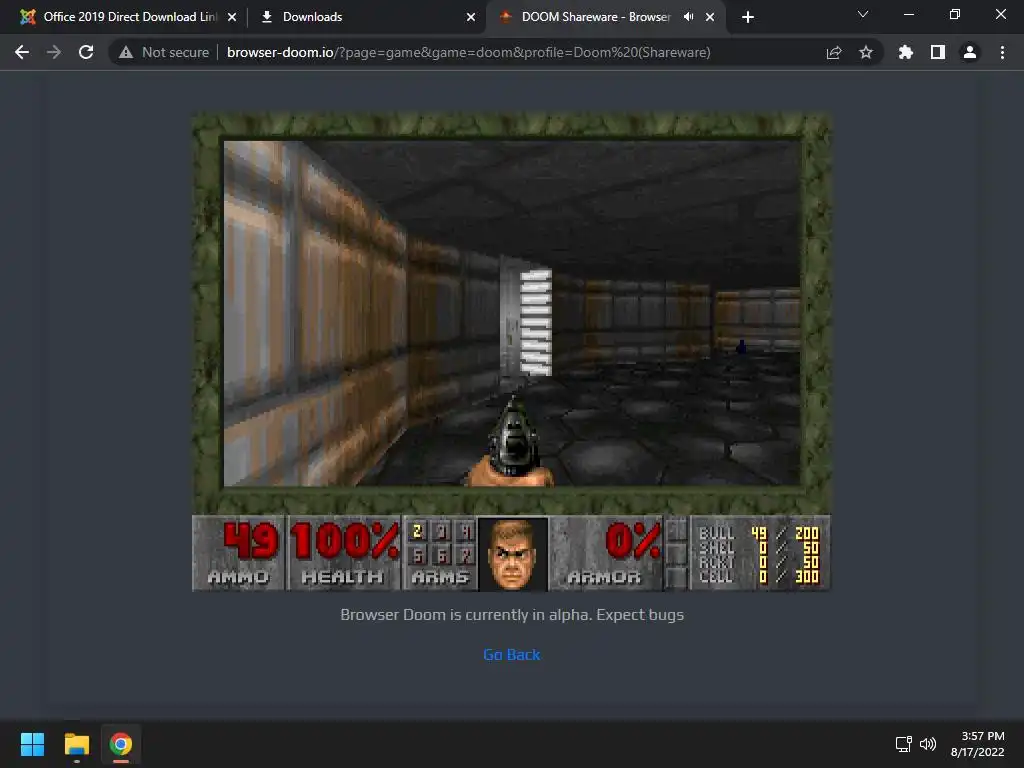Viewport: 1024px width, 768px height.
Task: Click the BULL ammo count row
Action: pyautogui.click(x=758, y=534)
